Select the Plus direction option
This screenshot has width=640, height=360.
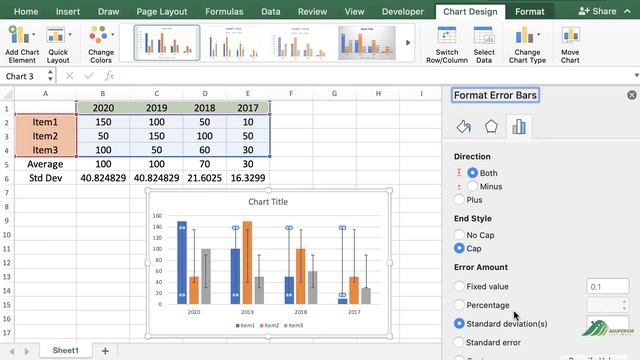point(459,200)
